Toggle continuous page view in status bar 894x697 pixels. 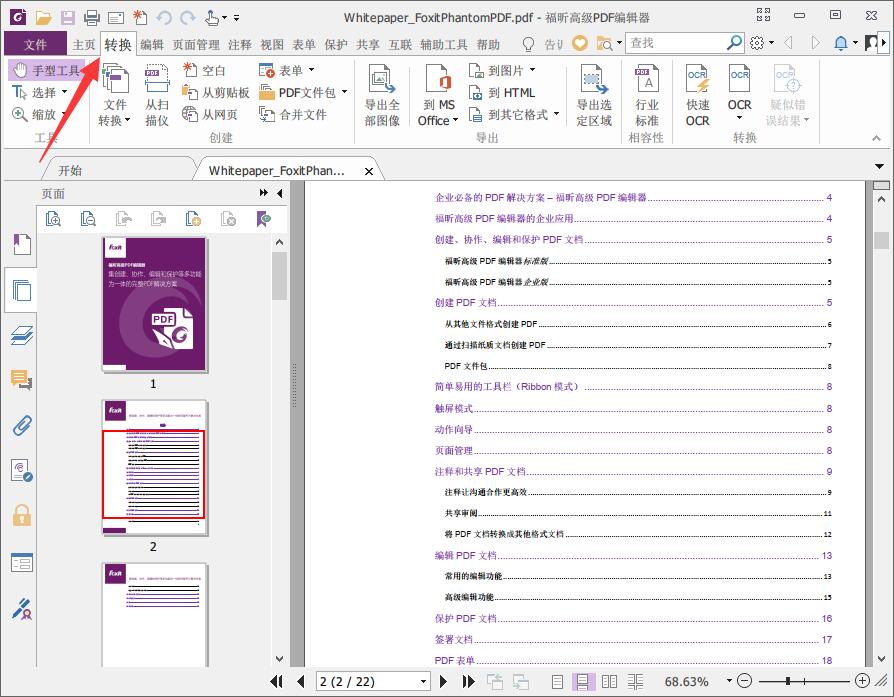click(583, 681)
